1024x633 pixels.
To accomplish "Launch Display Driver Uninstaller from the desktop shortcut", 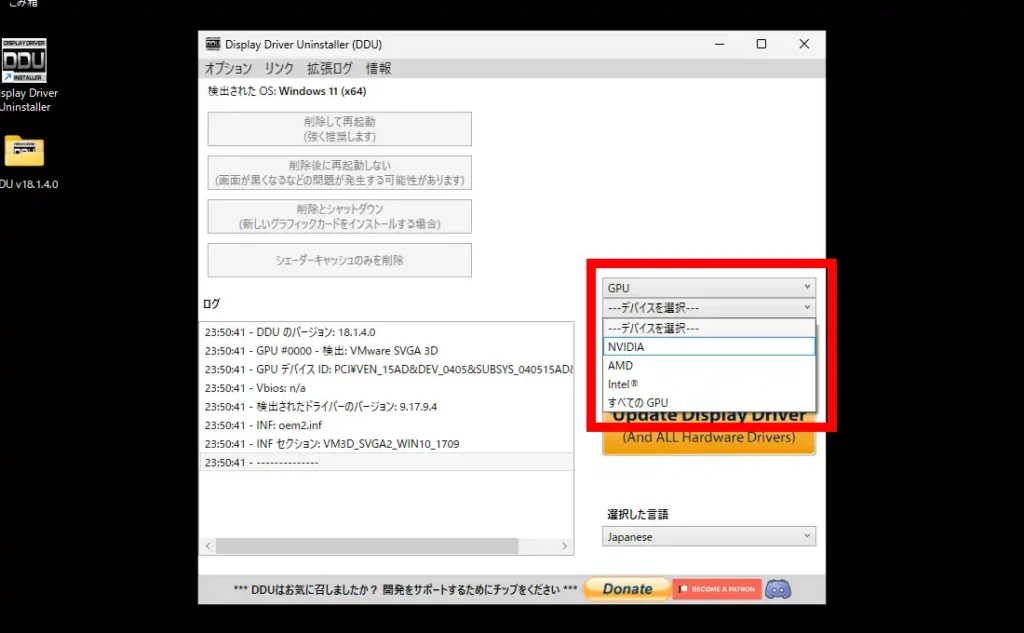I will [23, 60].
